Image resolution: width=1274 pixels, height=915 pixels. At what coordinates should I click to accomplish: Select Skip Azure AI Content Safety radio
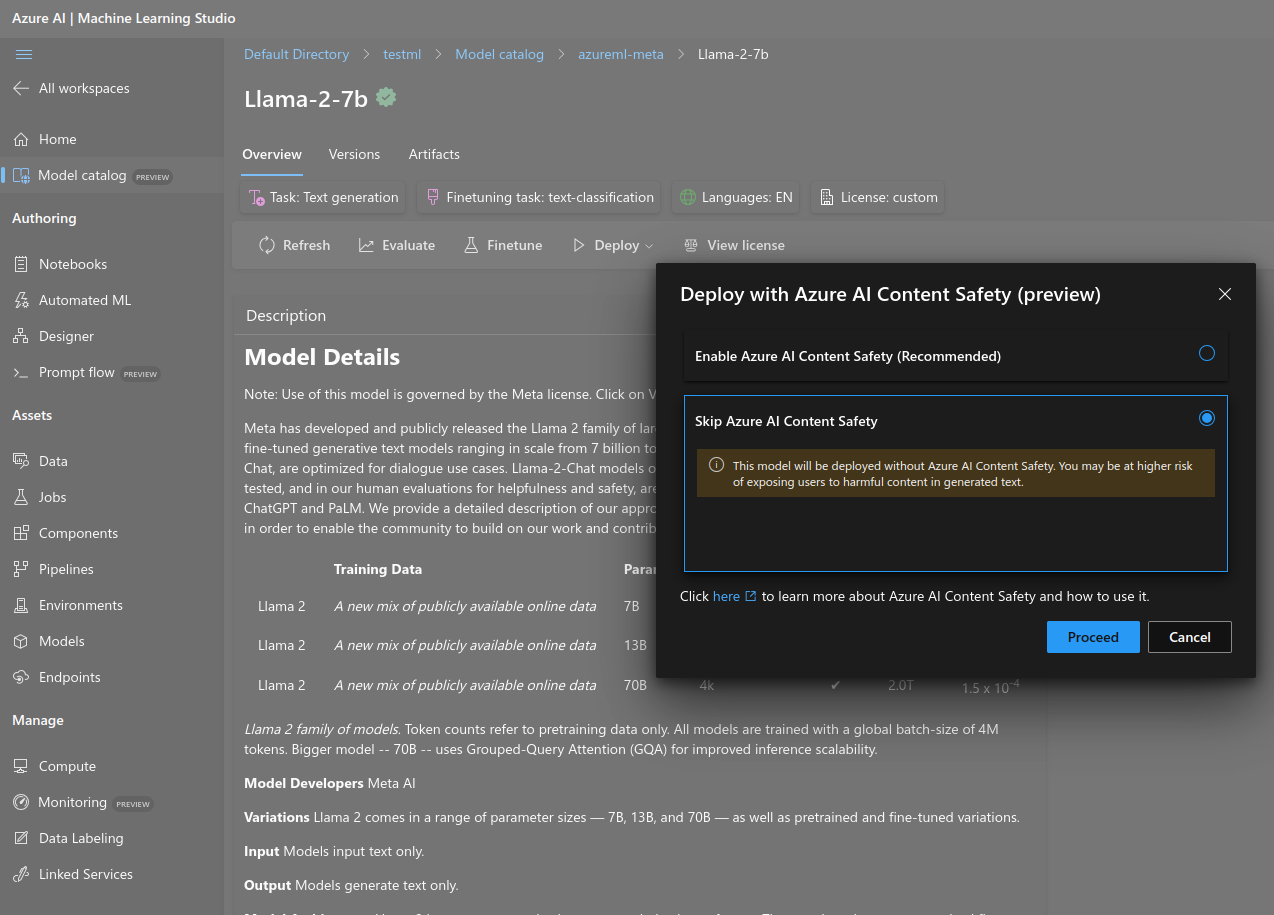click(1207, 418)
